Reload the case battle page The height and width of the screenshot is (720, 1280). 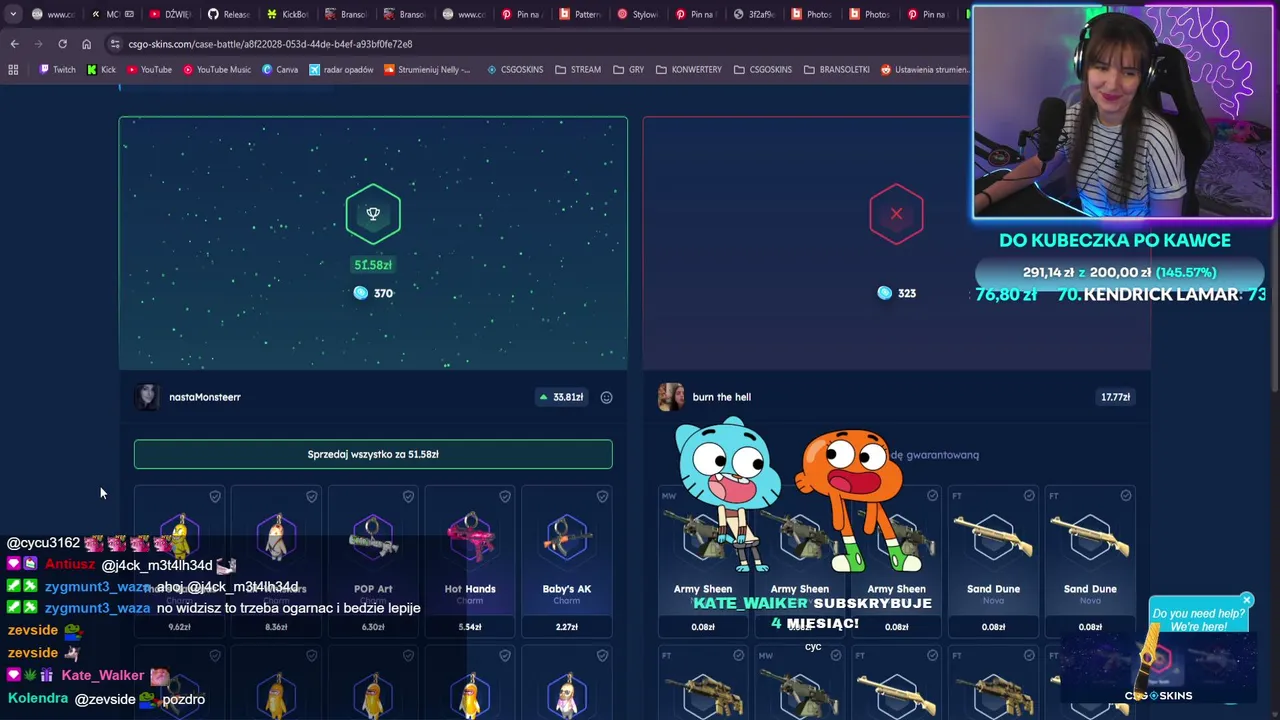click(x=62, y=44)
